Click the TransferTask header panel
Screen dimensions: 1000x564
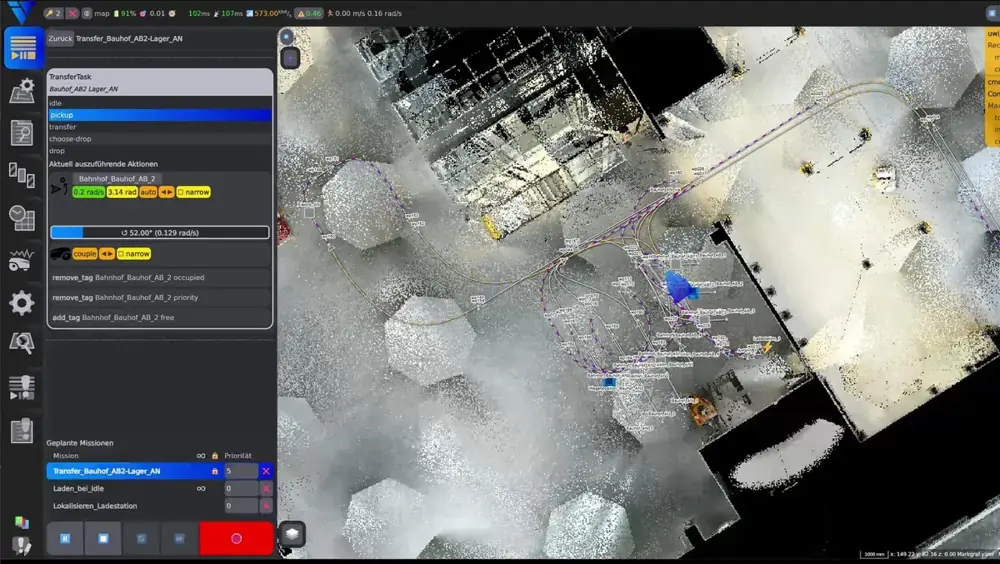click(160, 82)
